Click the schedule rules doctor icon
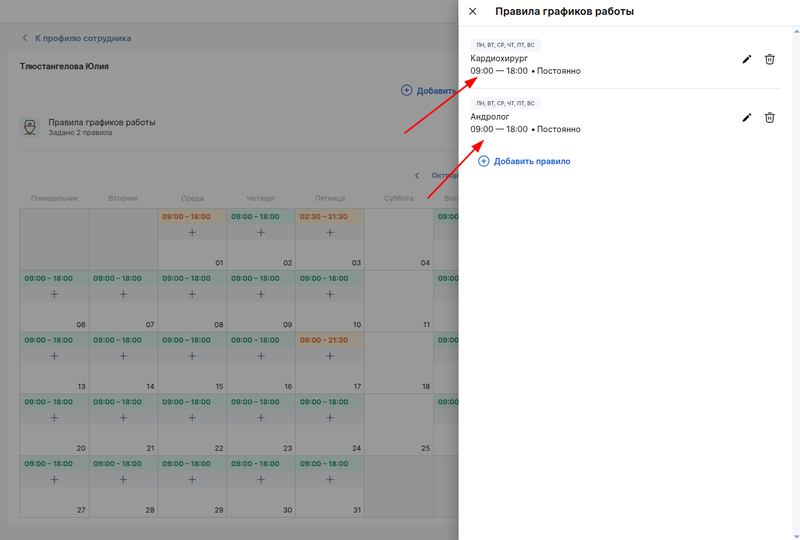 click(30, 128)
